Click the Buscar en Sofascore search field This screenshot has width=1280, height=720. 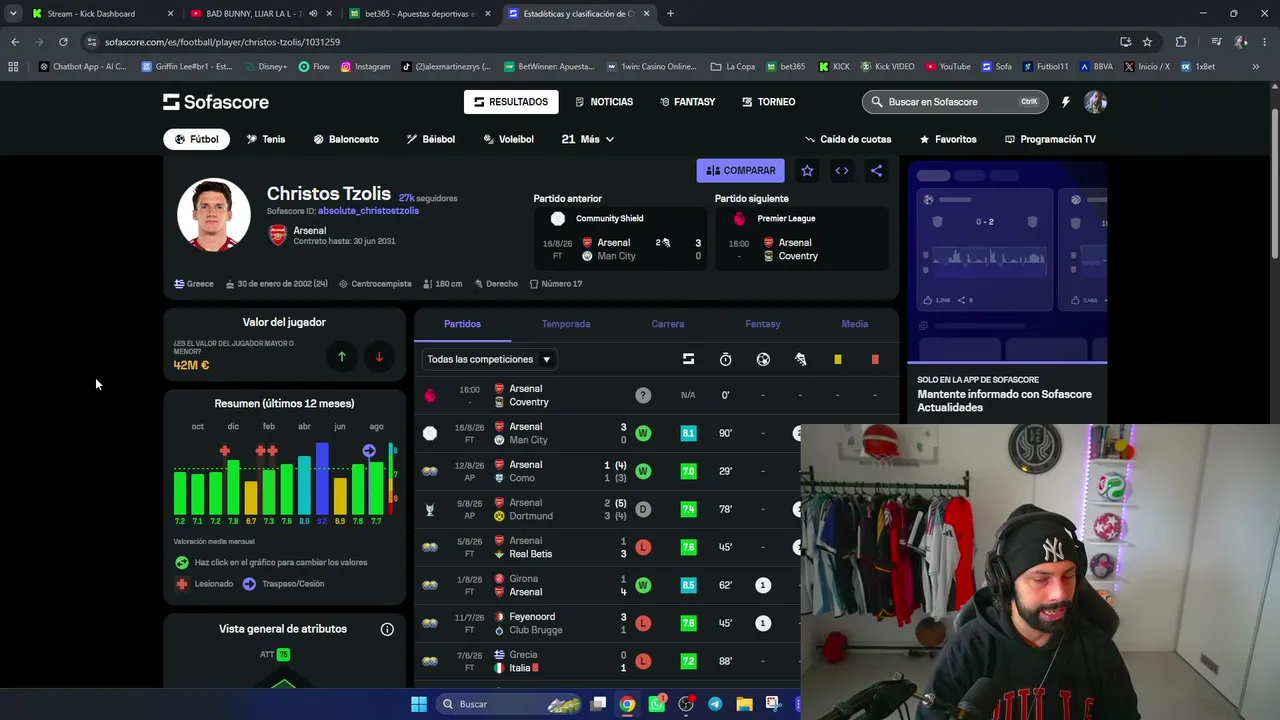click(x=955, y=102)
